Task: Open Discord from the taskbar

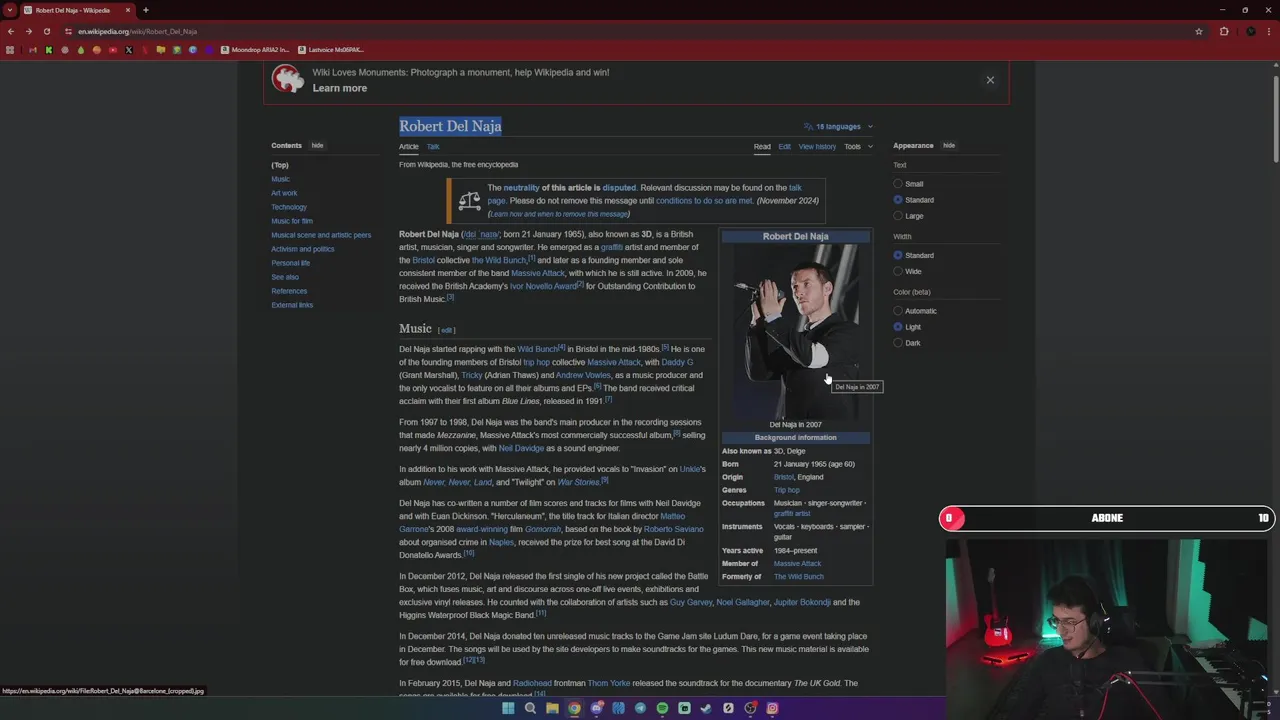Action: (597, 708)
